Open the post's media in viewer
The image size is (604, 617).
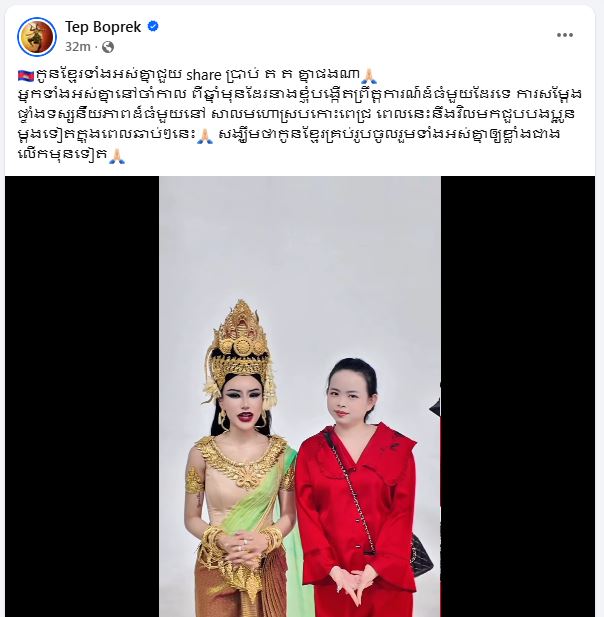click(300, 396)
